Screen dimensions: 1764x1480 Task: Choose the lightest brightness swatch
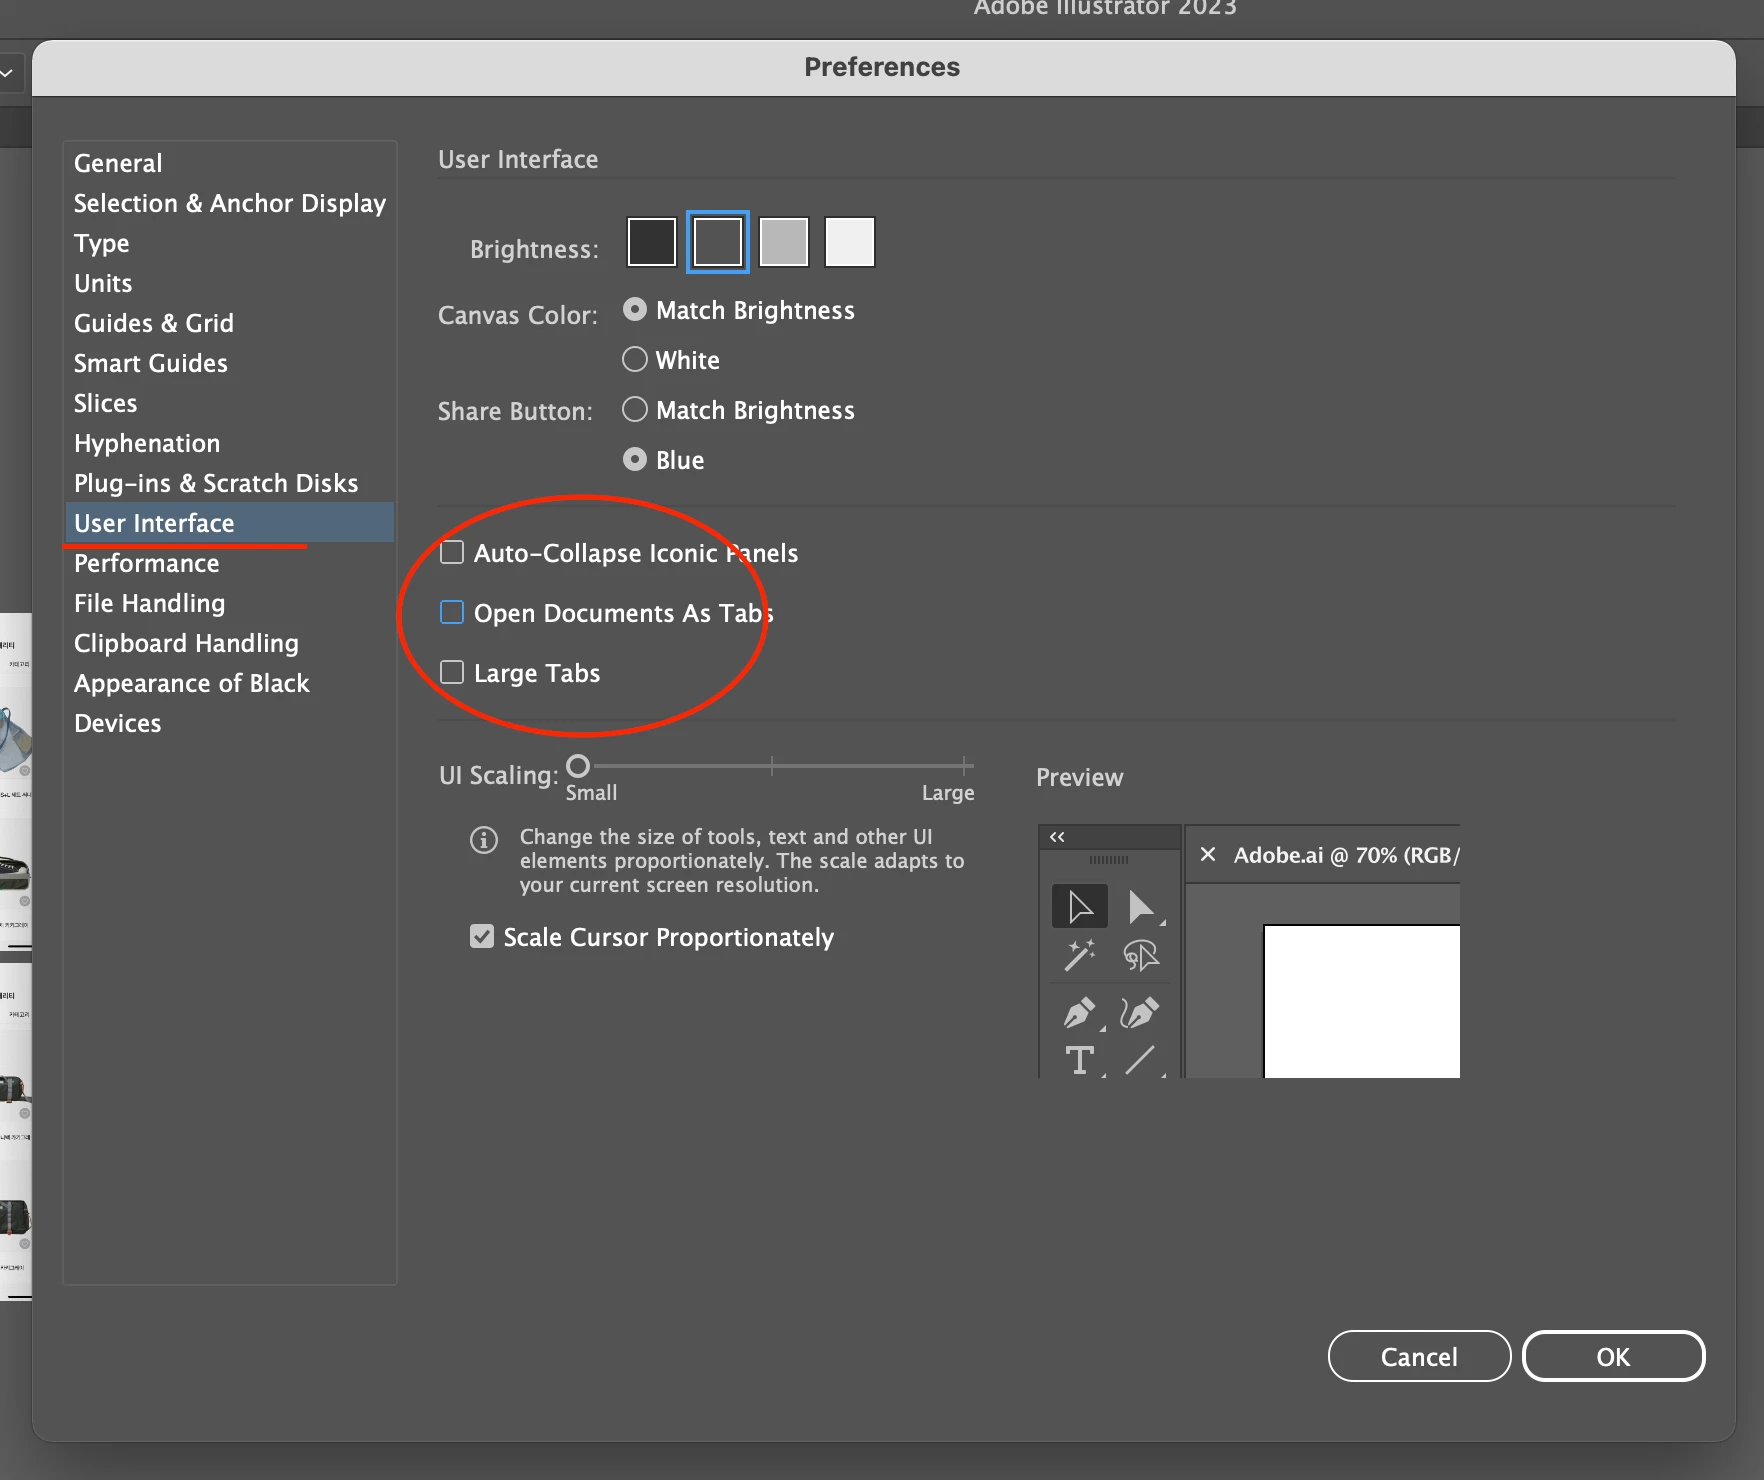click(850, 242)
